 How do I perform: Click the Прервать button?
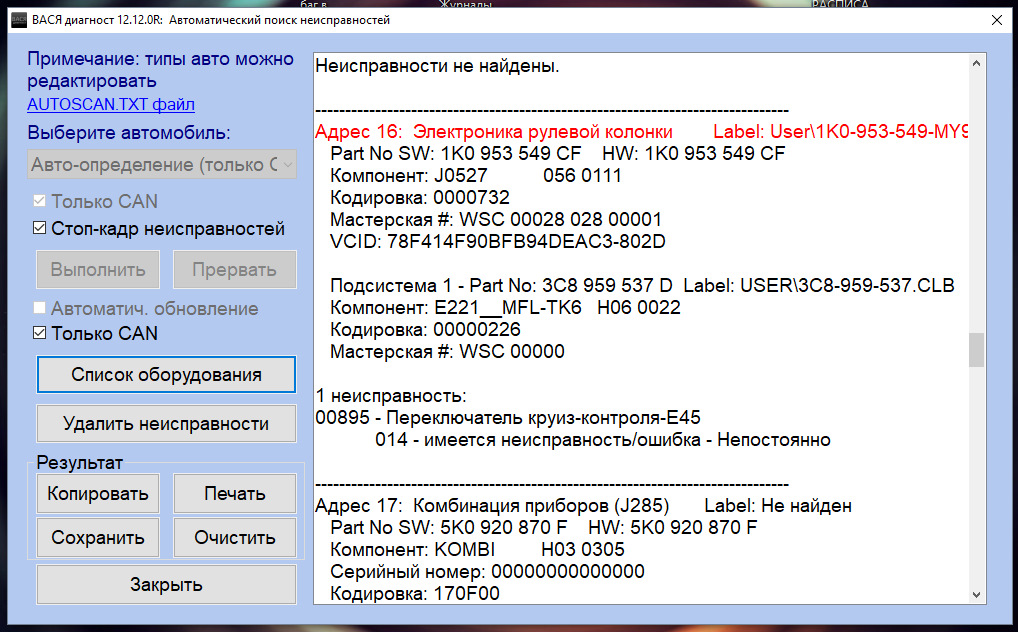pyautogui.click(x=234, y=270)
